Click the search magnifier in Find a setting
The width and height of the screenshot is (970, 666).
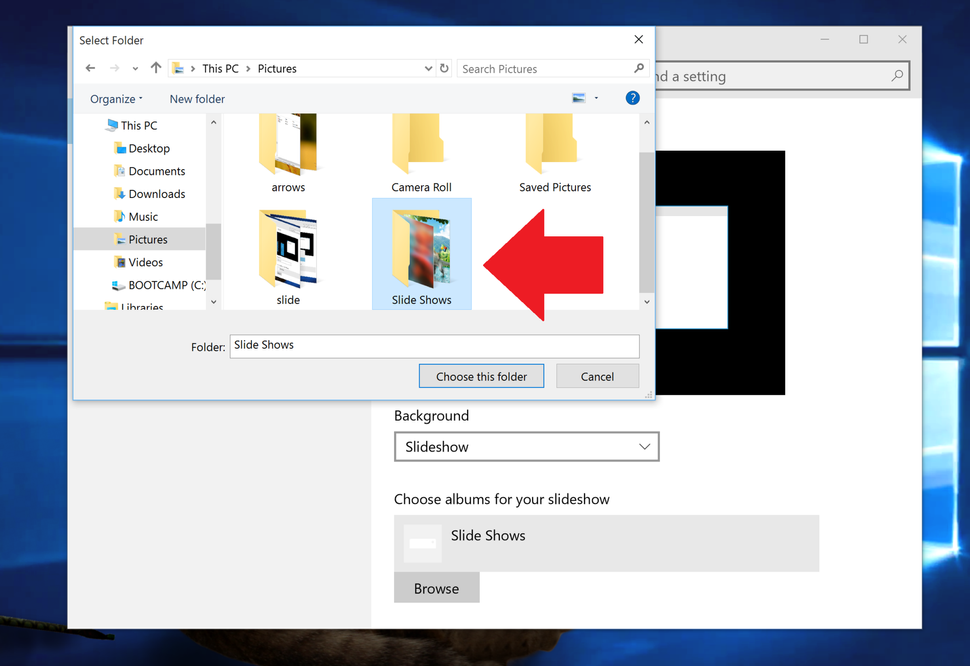click(x=897, y=75)
